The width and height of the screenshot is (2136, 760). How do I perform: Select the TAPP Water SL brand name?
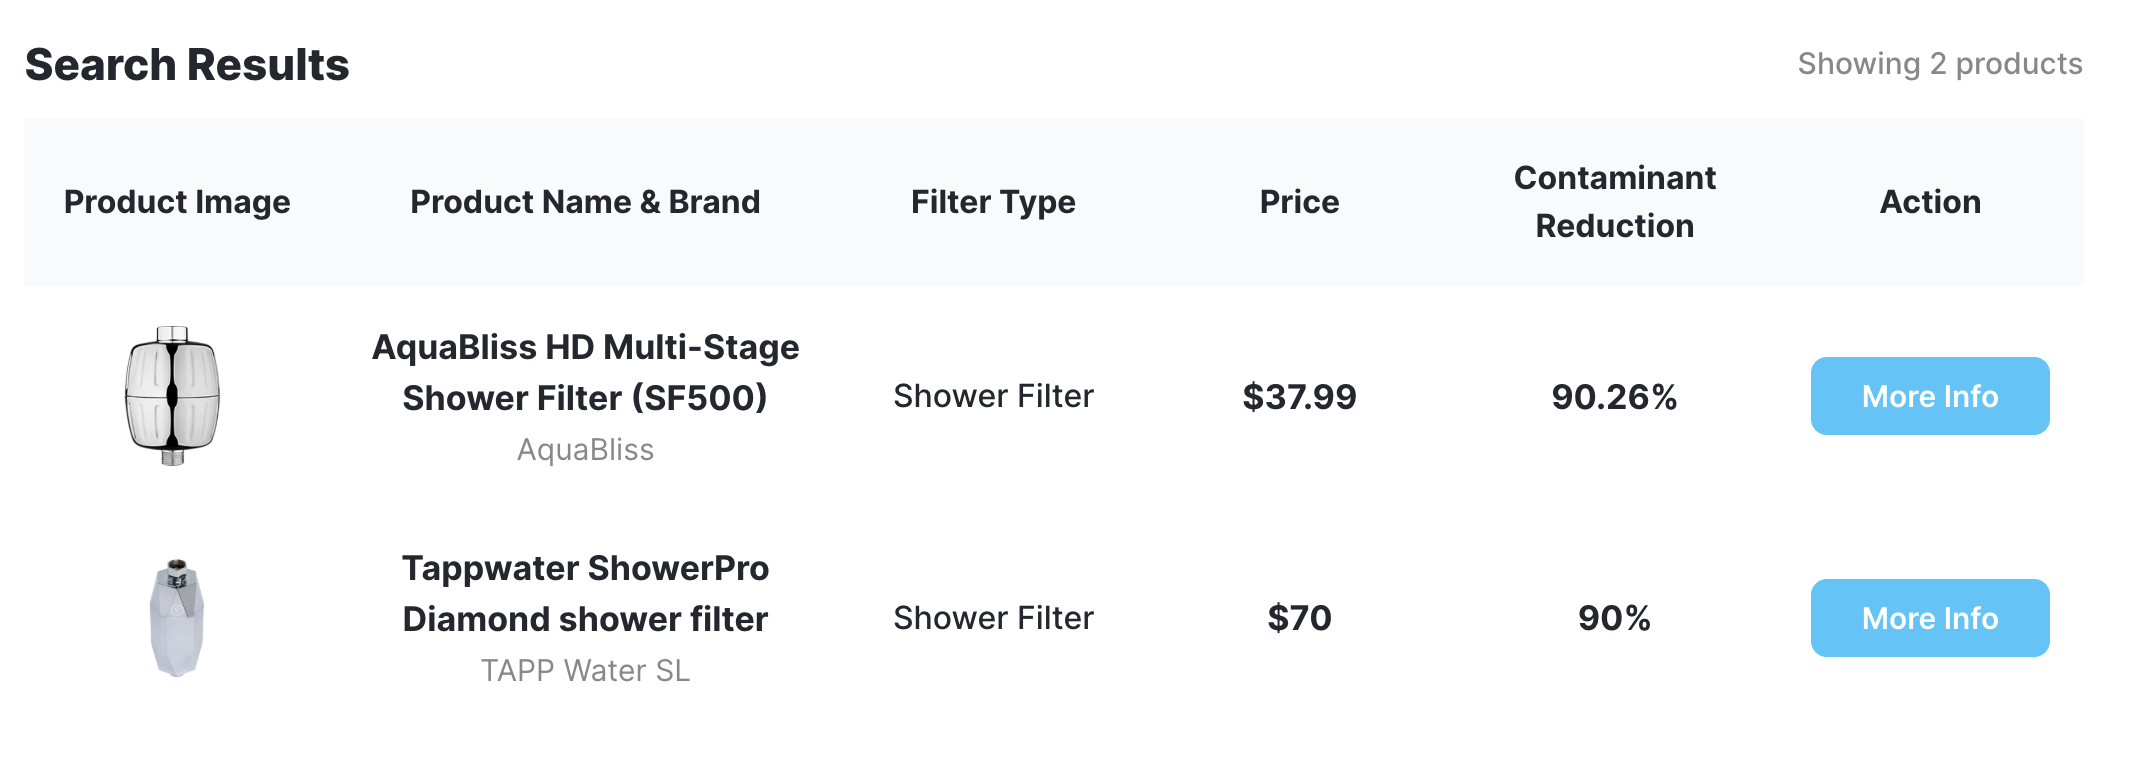tap(585, 671)
